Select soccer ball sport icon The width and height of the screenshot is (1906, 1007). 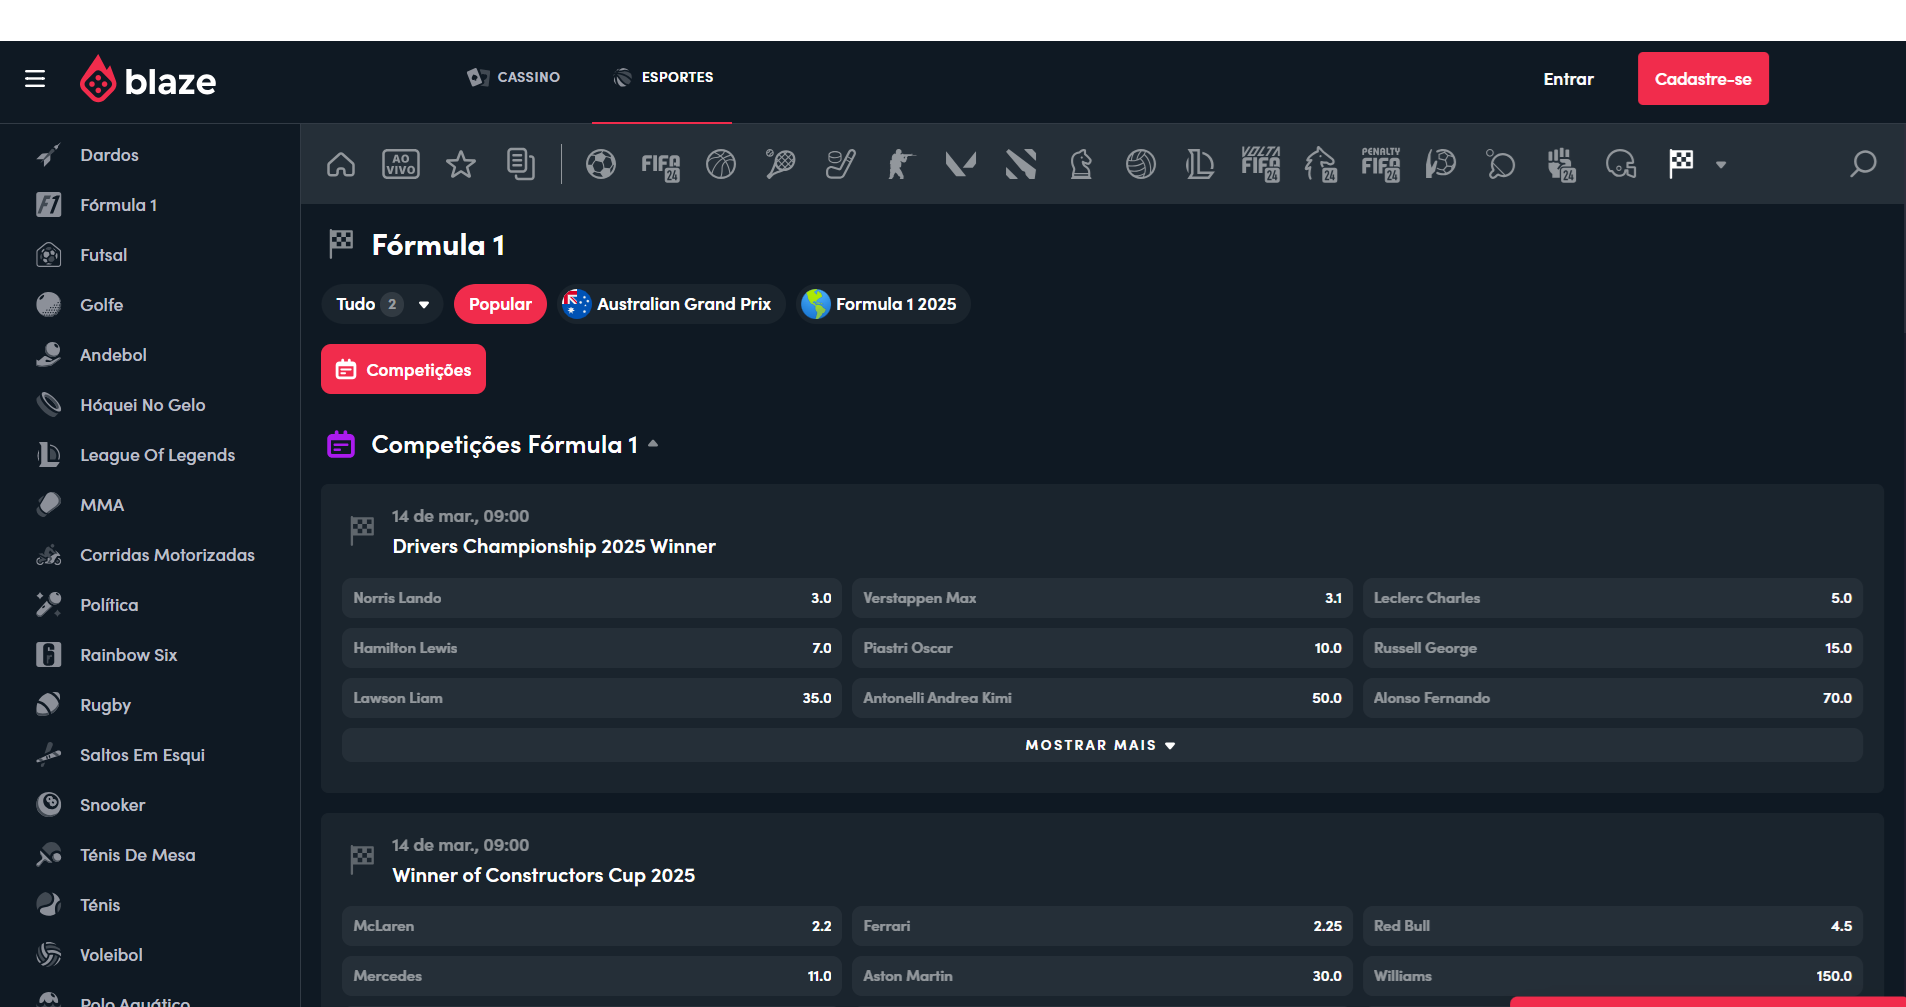[x=601, y=164]
